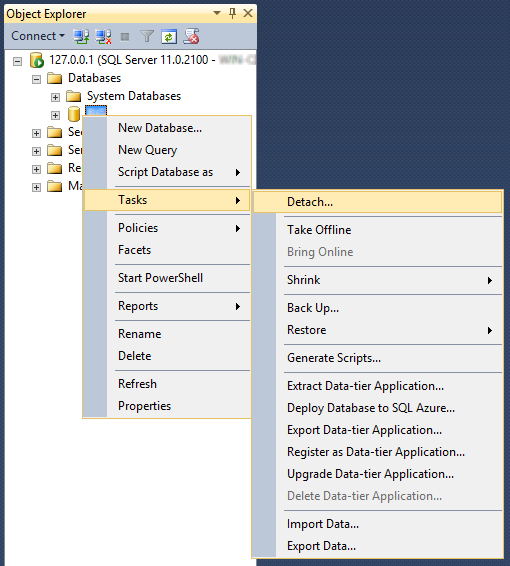This screenshot has height=566, width=510.
Task: Click the Security folder icon
Action: pos(55,132)
